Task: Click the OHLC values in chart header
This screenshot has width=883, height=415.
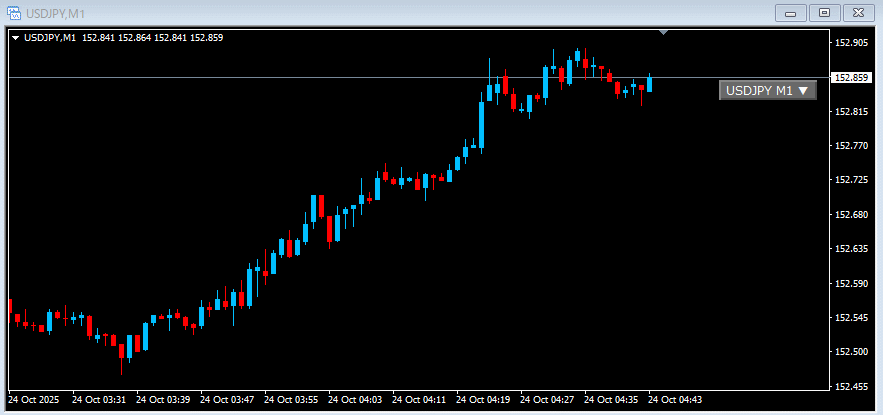Action: pos(152,38)
